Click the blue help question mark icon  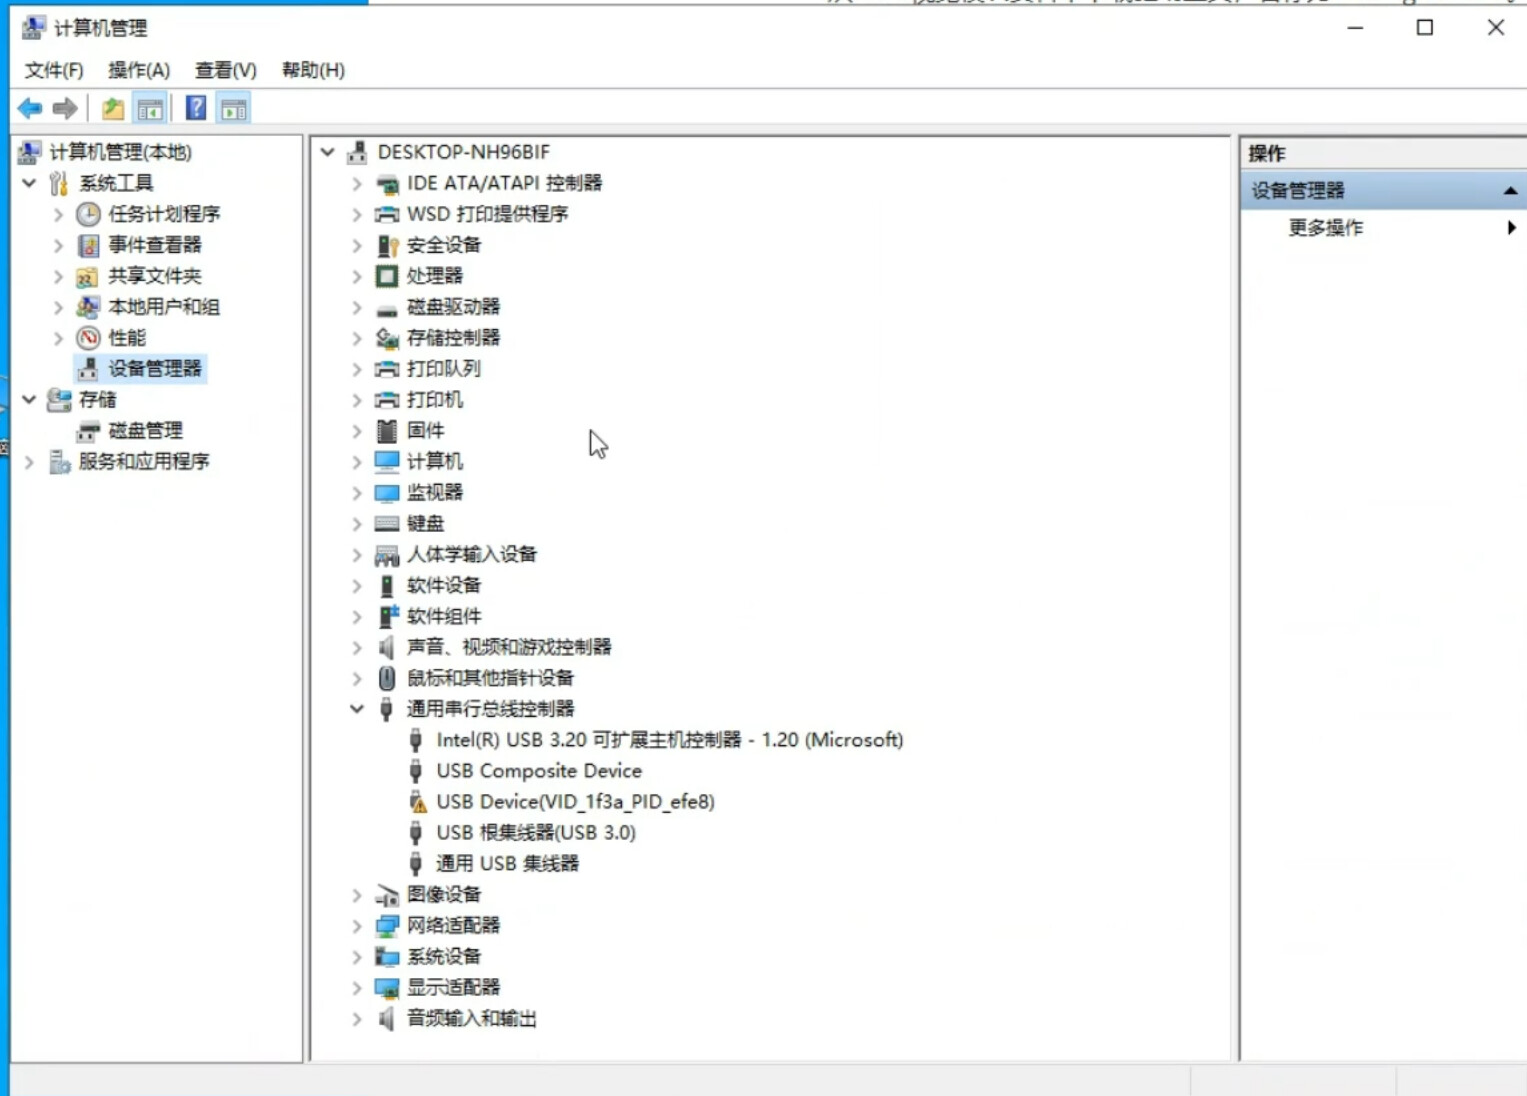[196, 108]
